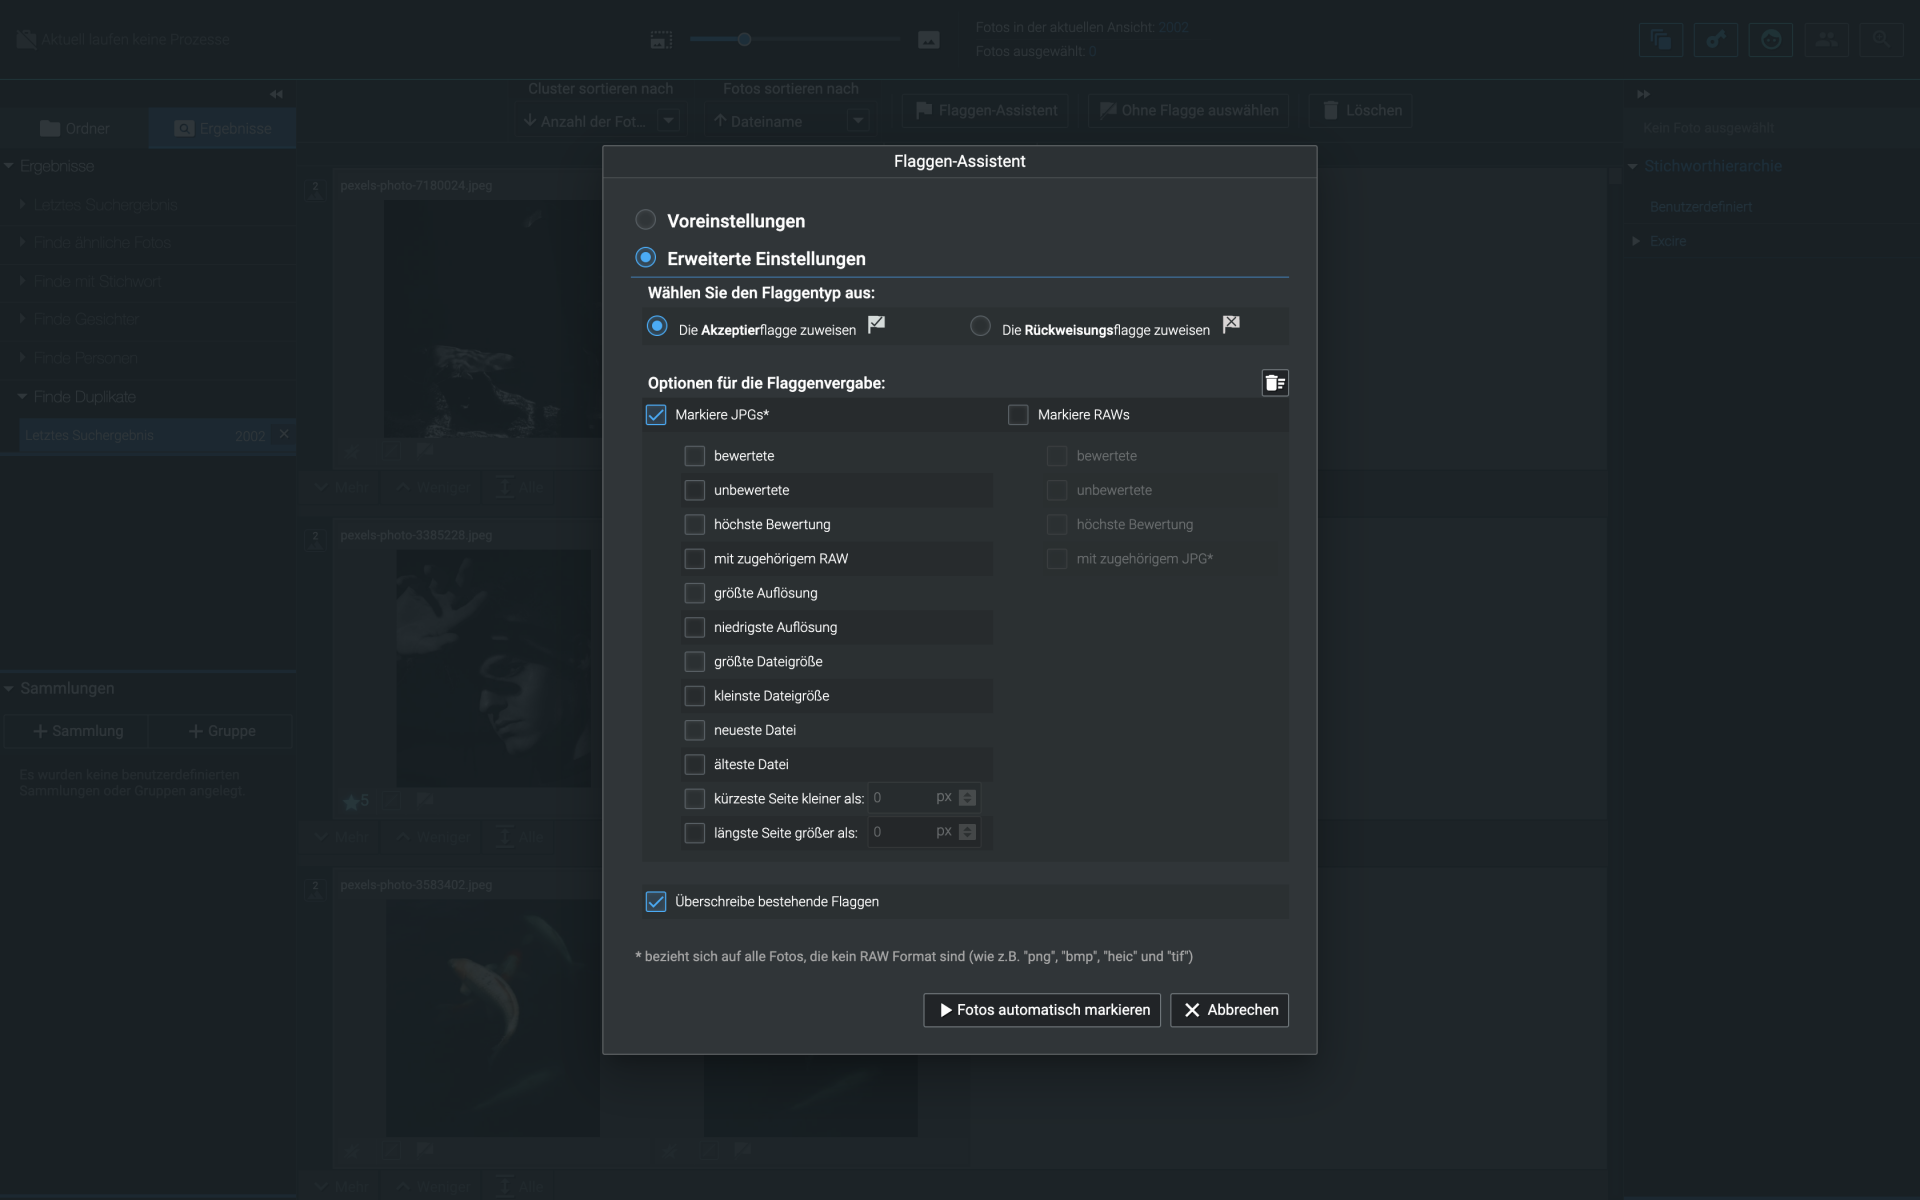
Task: Click the find people group icon
Action: pos(1826,40)
